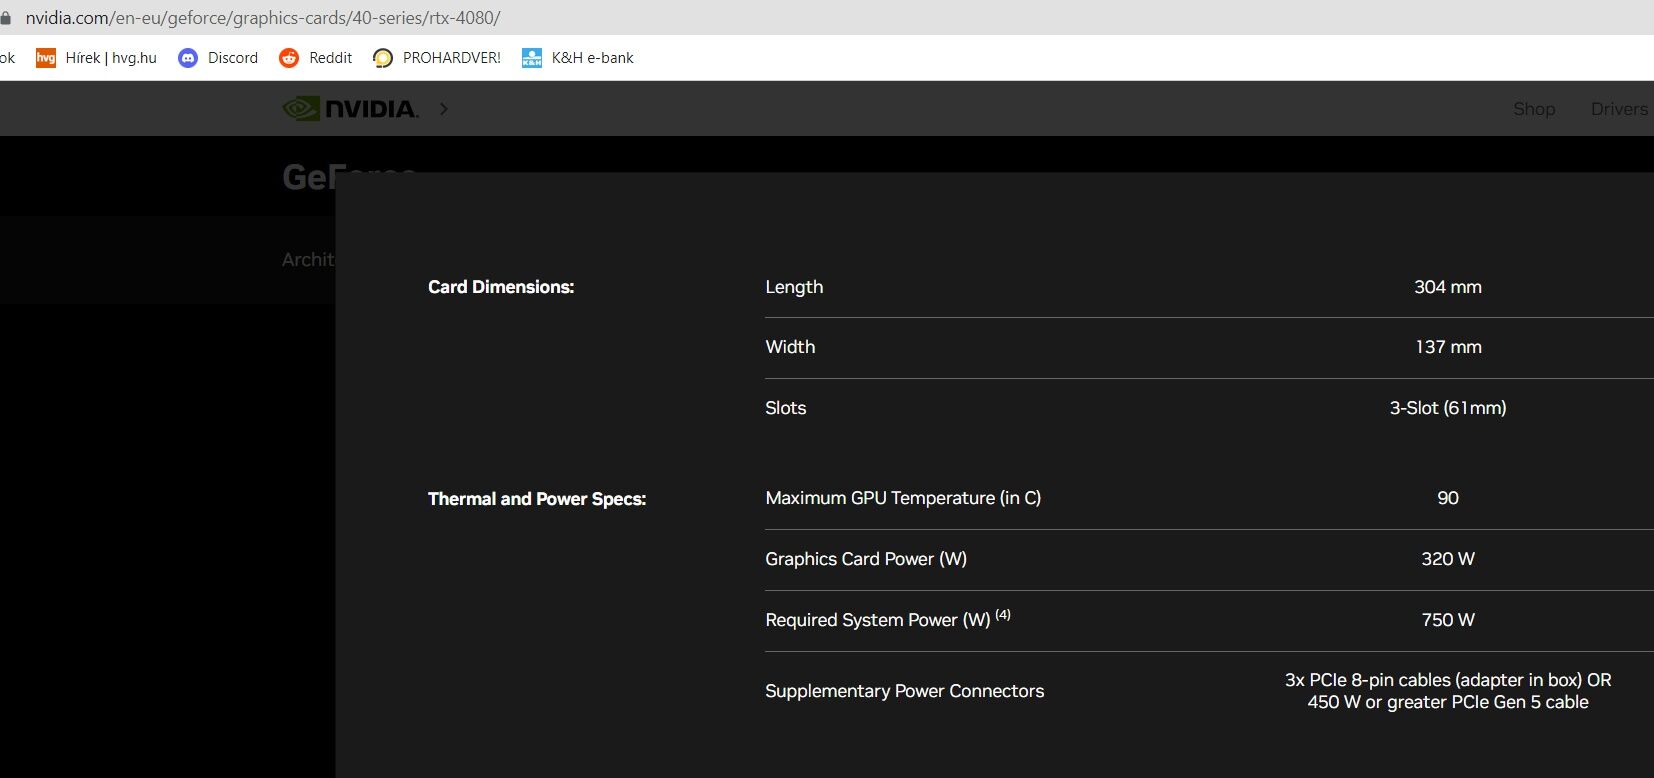Click the 90 temperature value
1654x778 pixels.
tap(1448, 498)
